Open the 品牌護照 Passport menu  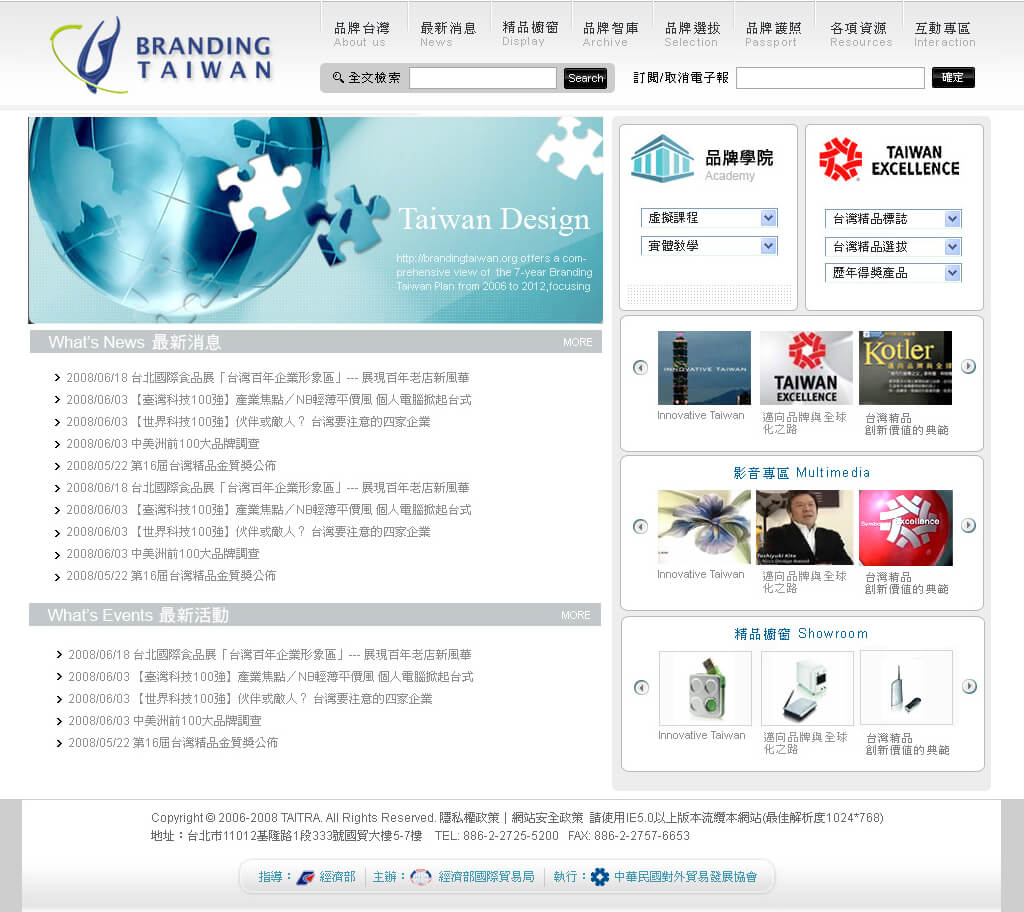773,34
